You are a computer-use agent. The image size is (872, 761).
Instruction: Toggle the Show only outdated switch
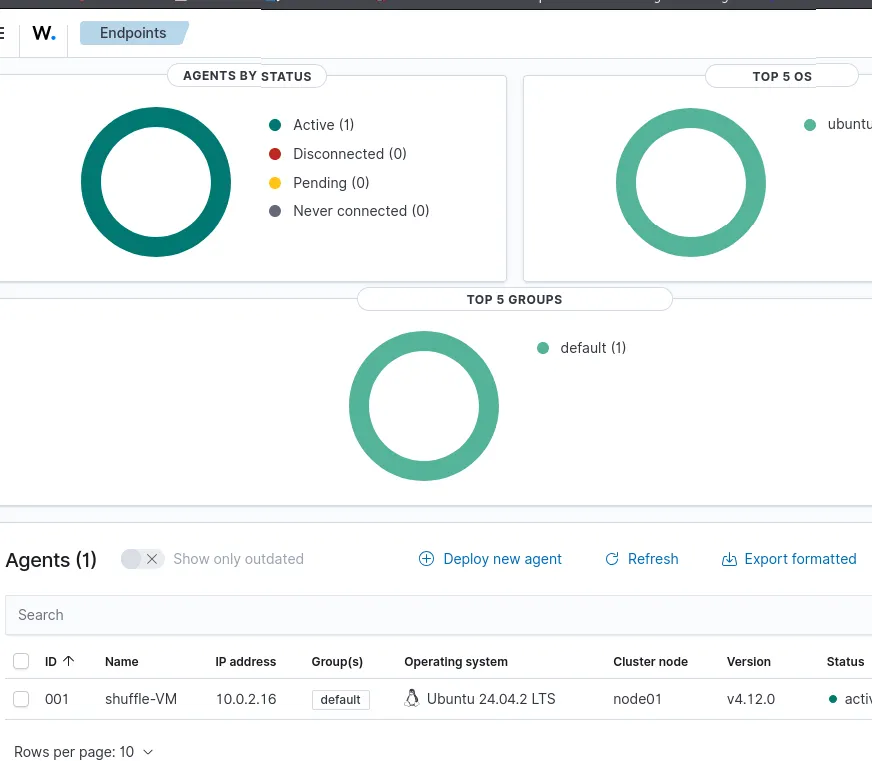click(x=141, y=559)
